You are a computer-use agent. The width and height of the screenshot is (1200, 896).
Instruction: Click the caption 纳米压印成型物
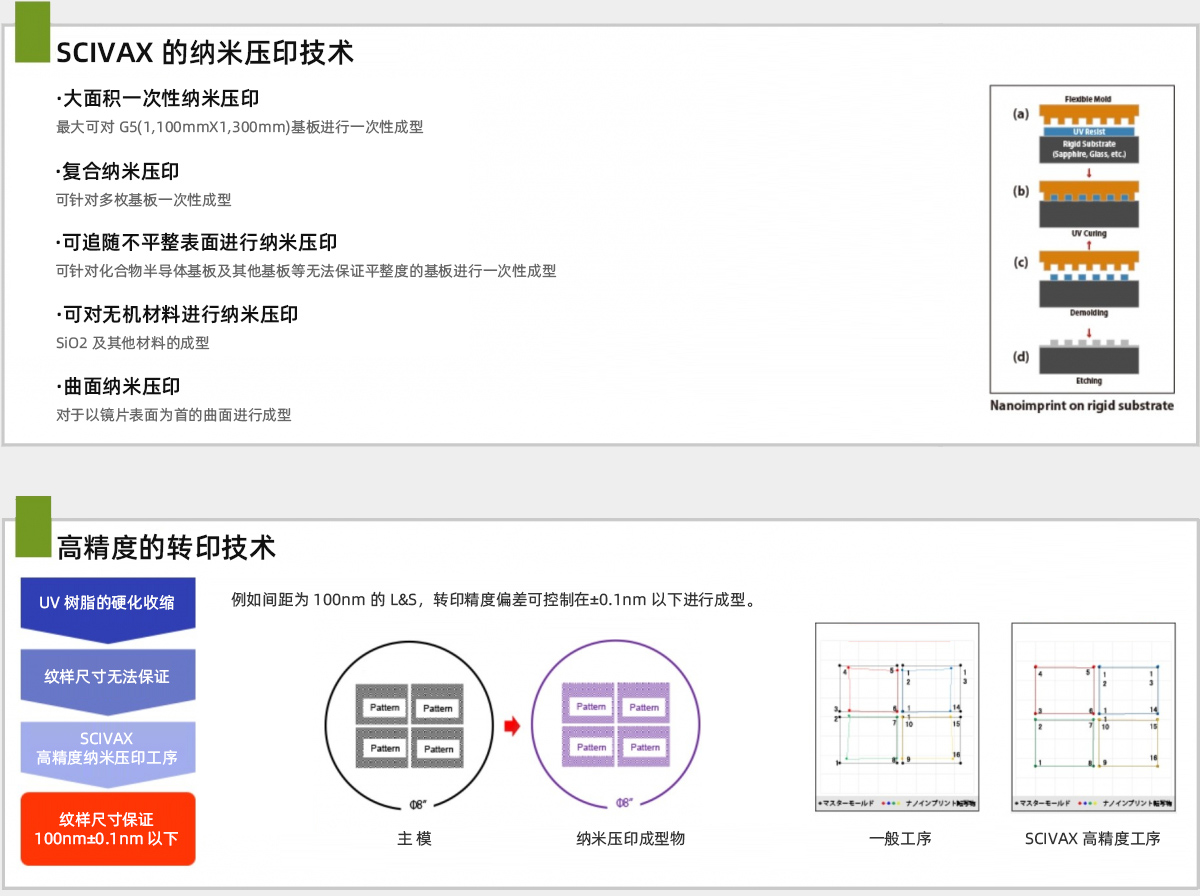[x=631, y=839]
